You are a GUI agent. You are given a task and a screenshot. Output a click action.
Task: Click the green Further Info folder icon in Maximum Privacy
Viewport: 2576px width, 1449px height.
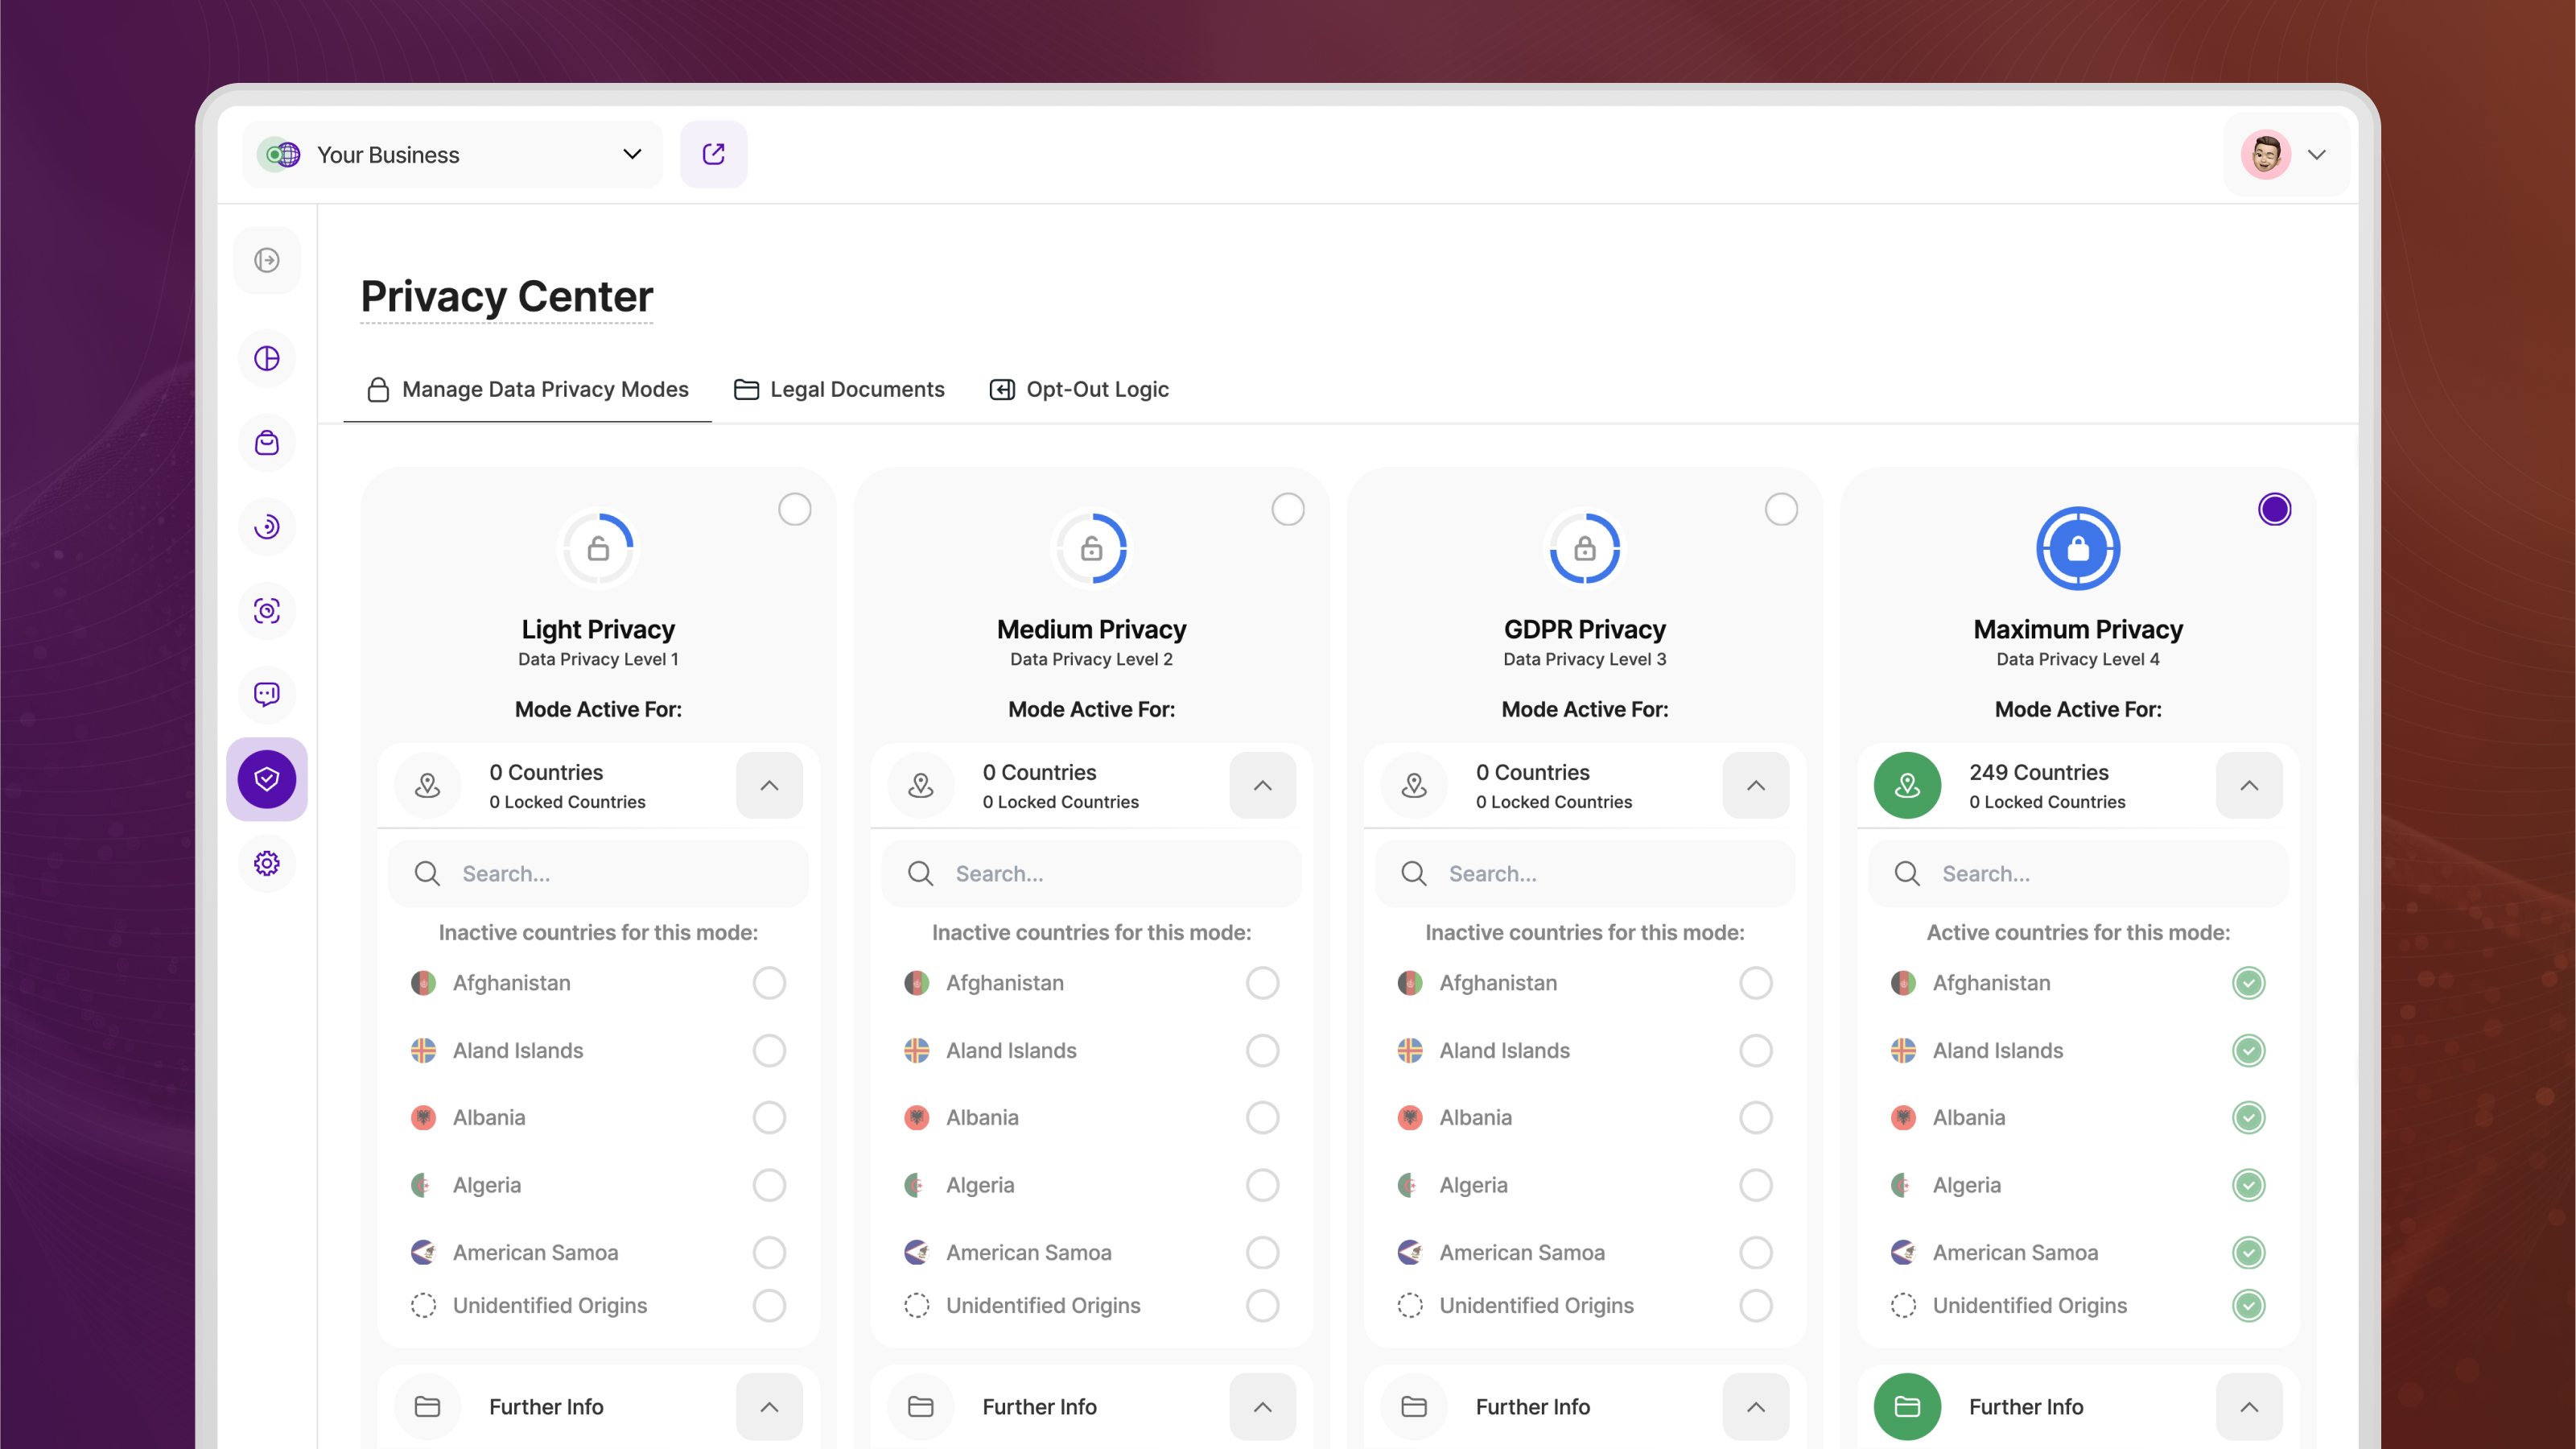point(1907,1406)
